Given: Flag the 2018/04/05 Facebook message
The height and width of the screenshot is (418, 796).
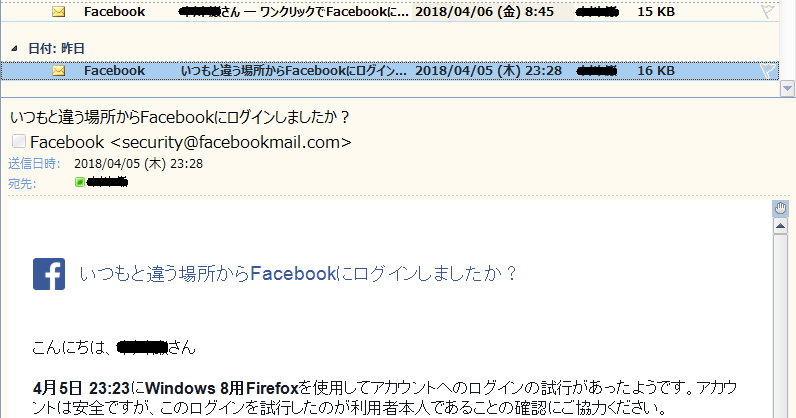Looking at the screenshot, I should [x=768, y=71].
